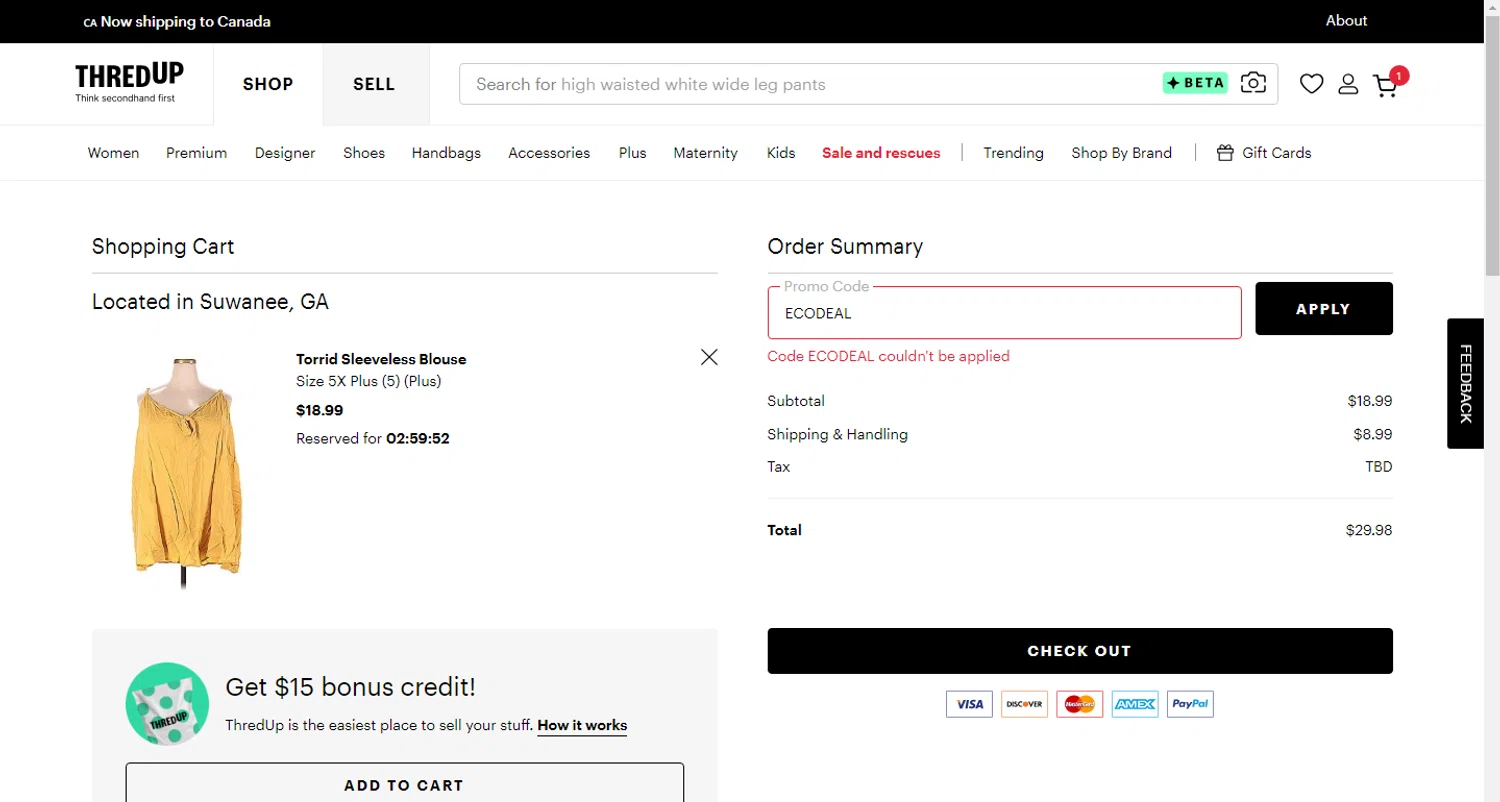Open the Plus category menu
1500x802 pixels.
point(632,153)
